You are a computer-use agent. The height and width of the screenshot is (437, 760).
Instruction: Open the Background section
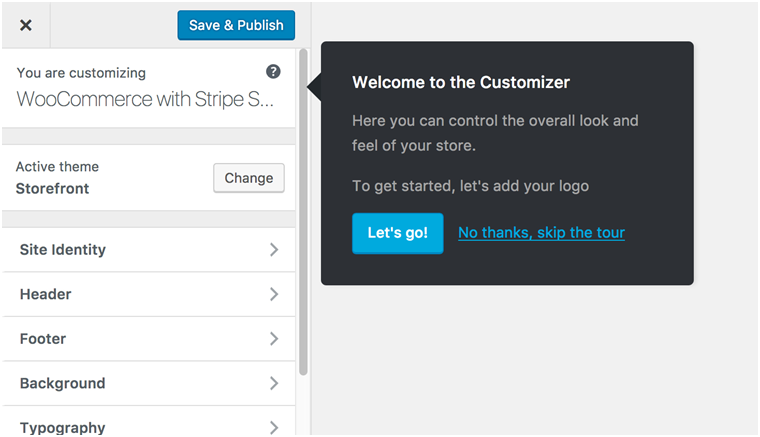148,383
